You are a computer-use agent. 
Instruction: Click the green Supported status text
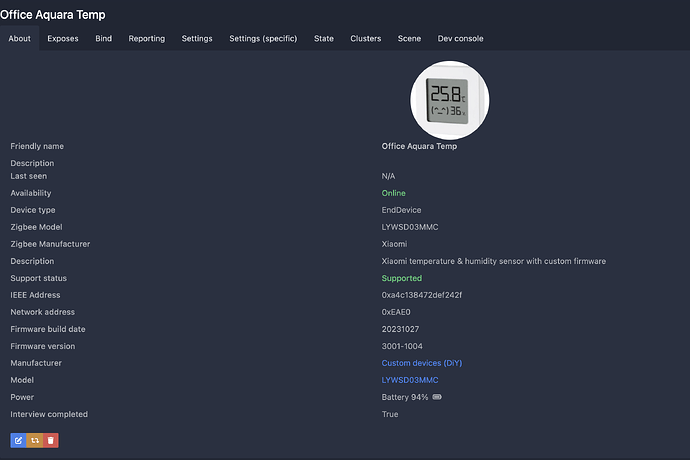402,278
